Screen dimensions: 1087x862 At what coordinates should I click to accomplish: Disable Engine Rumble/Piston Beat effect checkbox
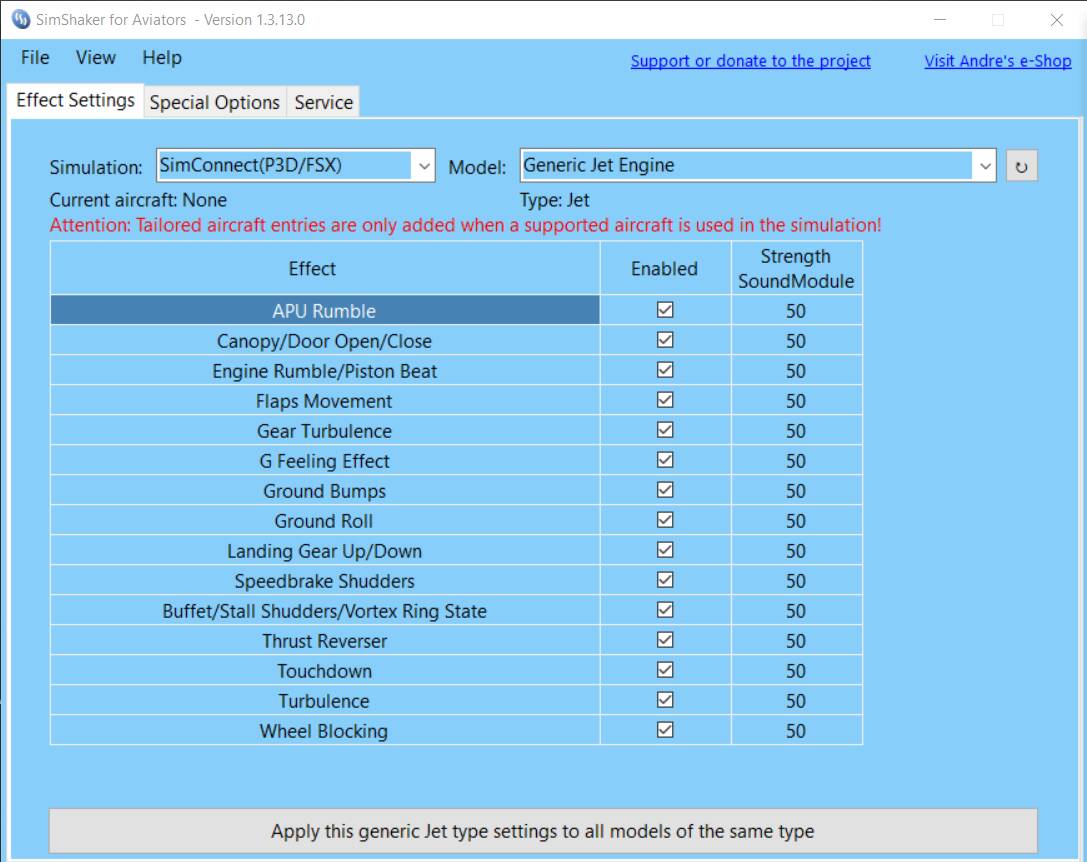[665, 370]
